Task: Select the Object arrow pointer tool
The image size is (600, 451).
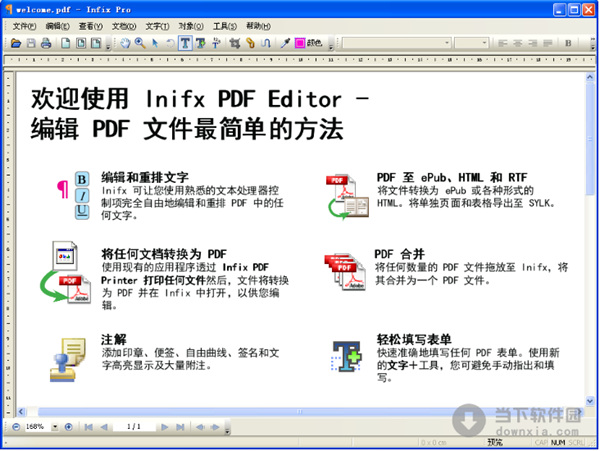Action: (x=155, y=43)
